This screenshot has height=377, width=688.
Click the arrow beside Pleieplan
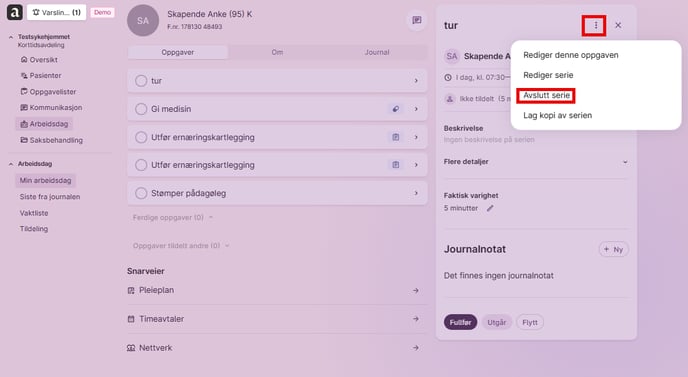point(416,291)
